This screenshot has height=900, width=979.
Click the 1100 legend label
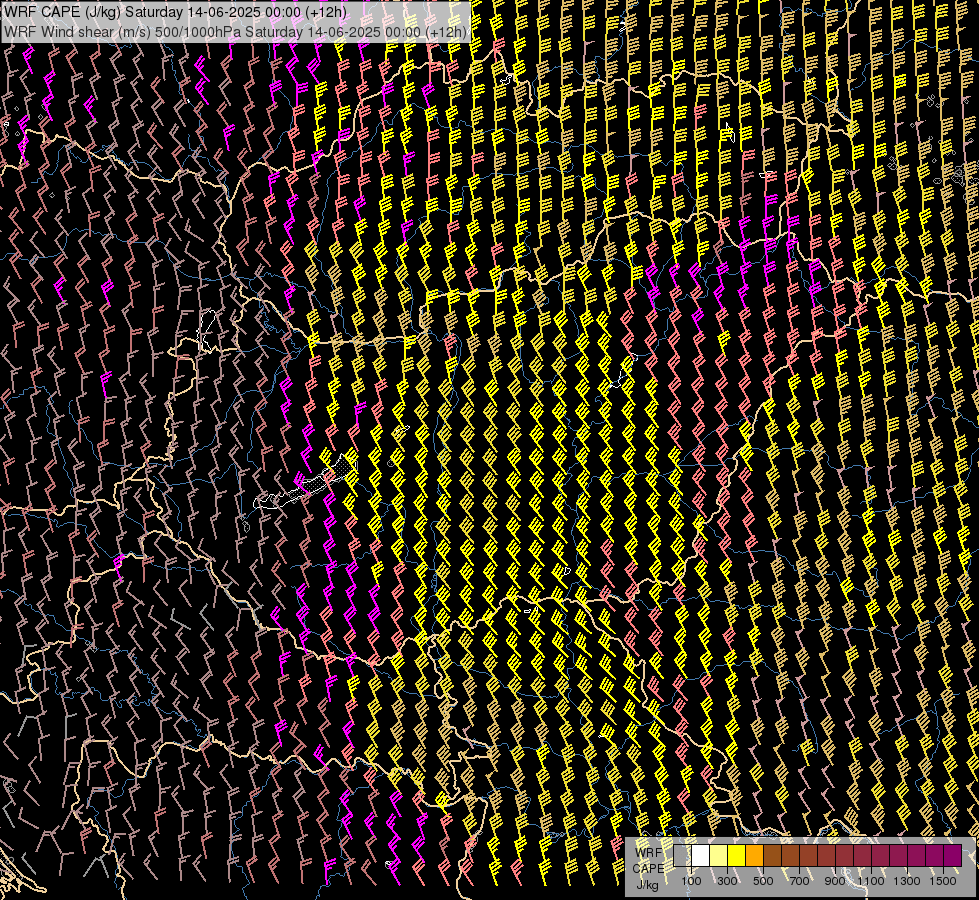pyautogui.click(x=871, y=881)
